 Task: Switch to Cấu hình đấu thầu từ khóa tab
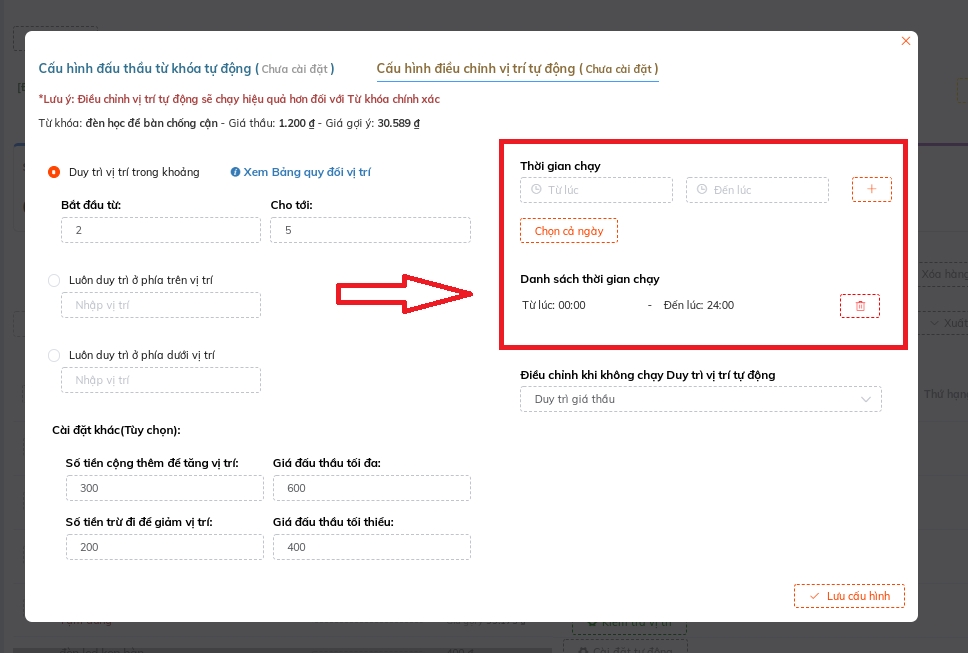coord(186,68)
